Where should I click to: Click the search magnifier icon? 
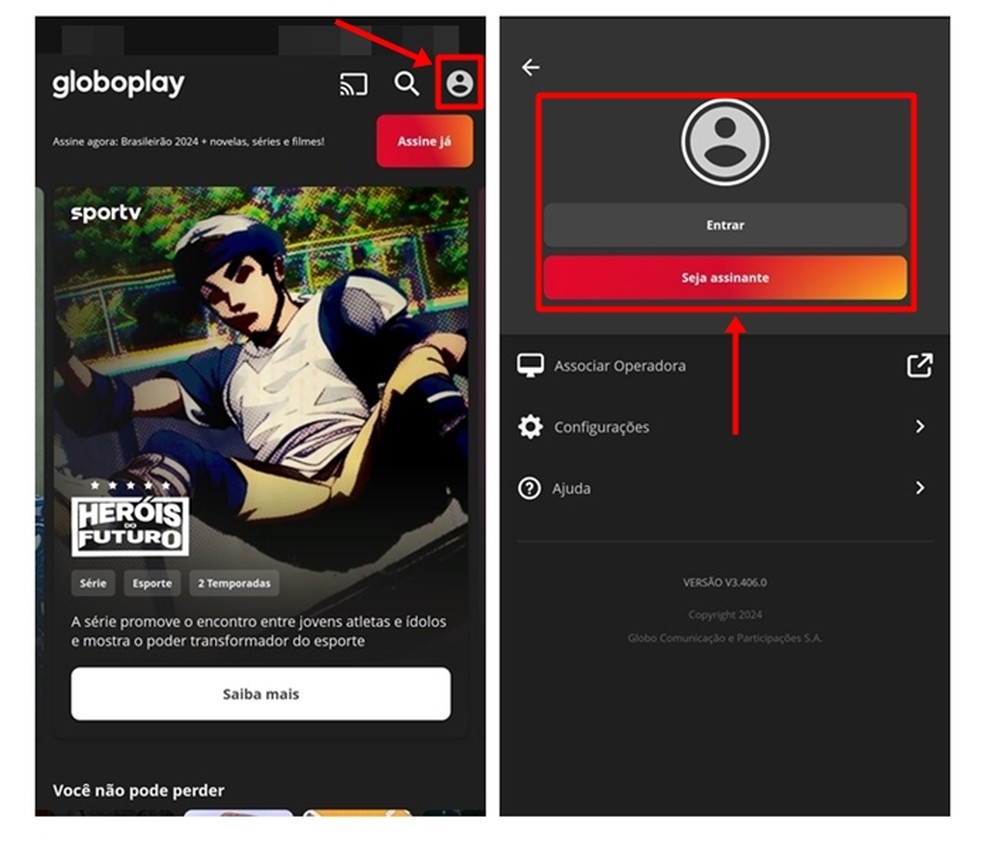coord(407,85)
